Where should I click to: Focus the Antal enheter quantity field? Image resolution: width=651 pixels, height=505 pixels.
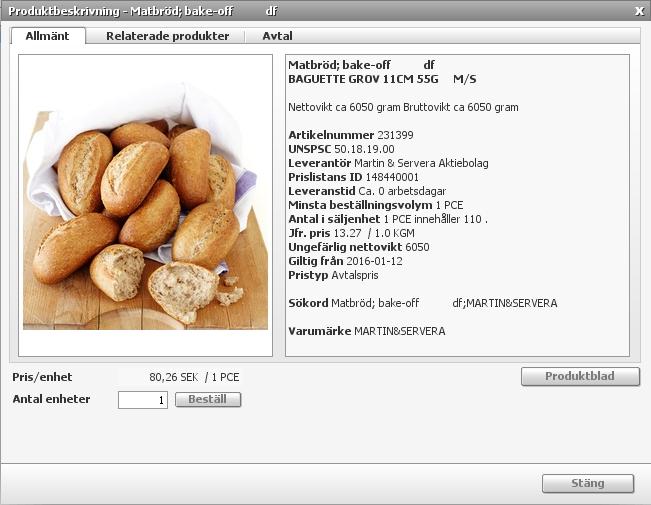click(143, 400)
